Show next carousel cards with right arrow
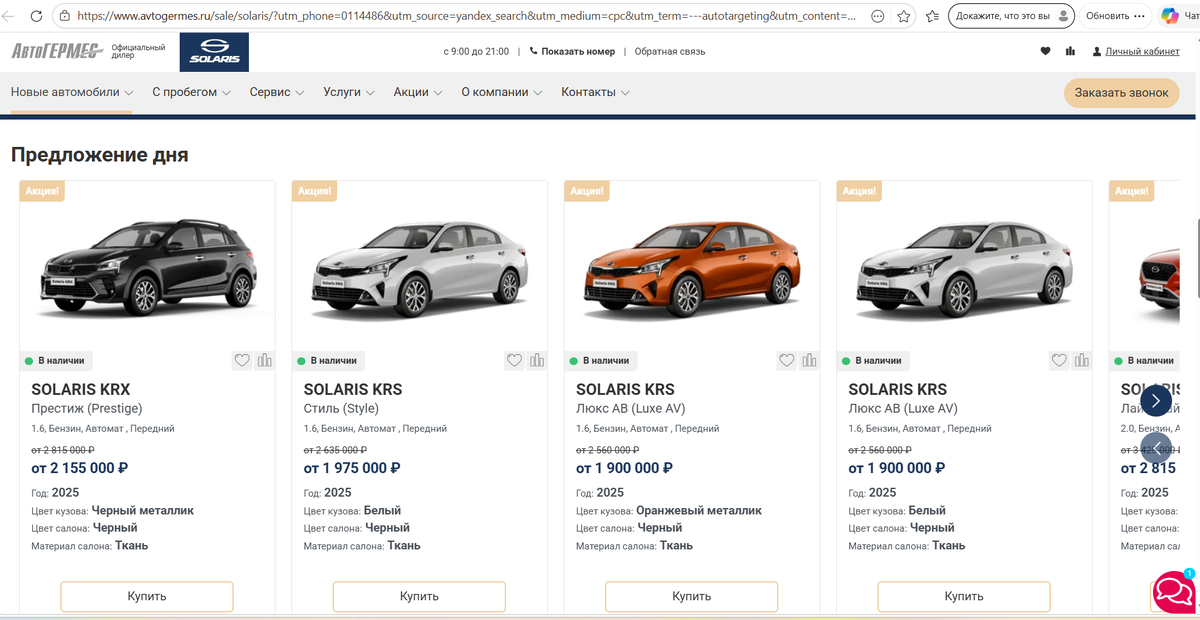 pos(1156,401)
